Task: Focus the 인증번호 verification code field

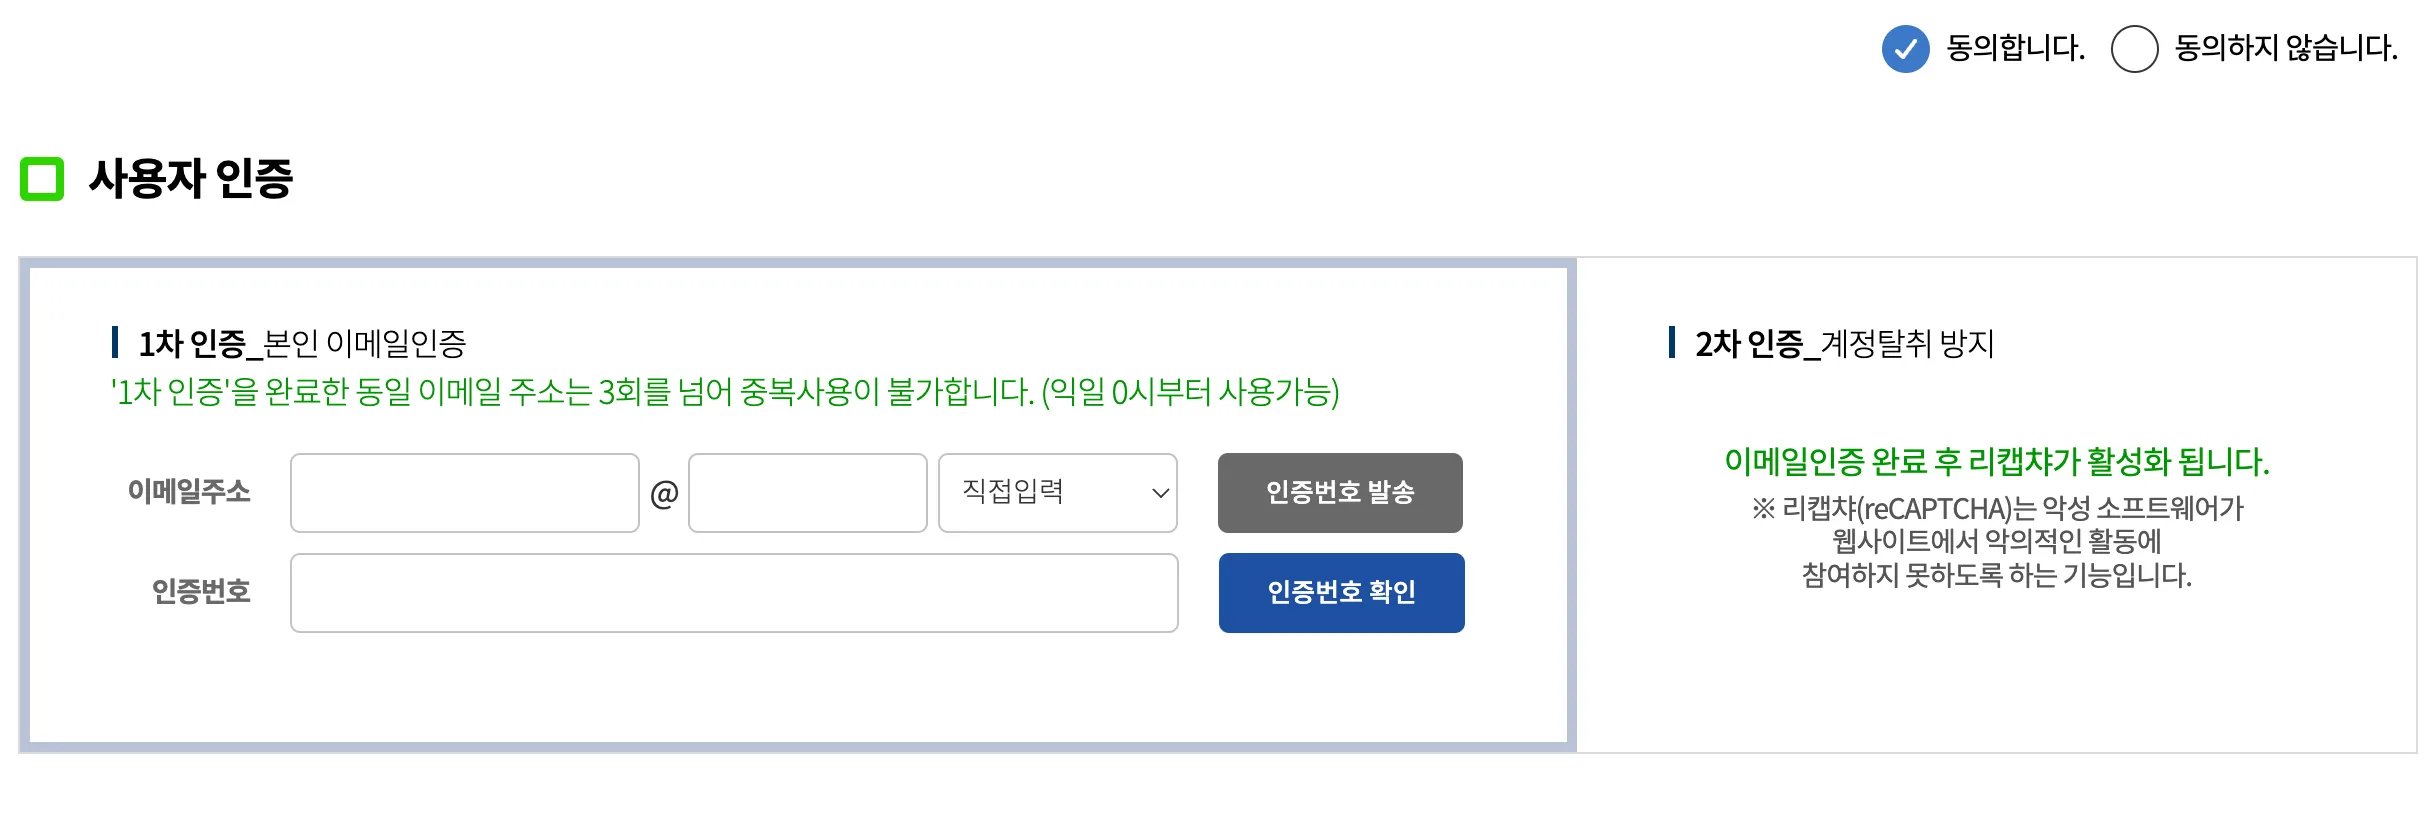Action: [x=734, y=593]
